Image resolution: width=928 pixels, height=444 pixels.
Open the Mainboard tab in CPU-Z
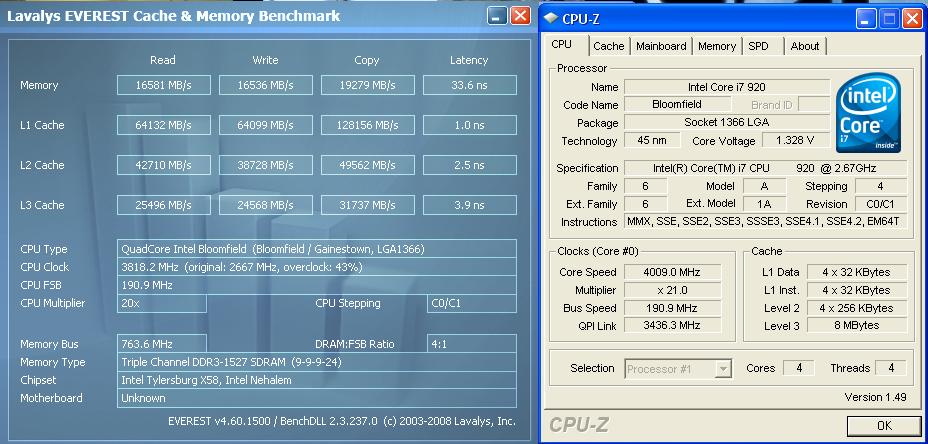(x=661, y=46)
